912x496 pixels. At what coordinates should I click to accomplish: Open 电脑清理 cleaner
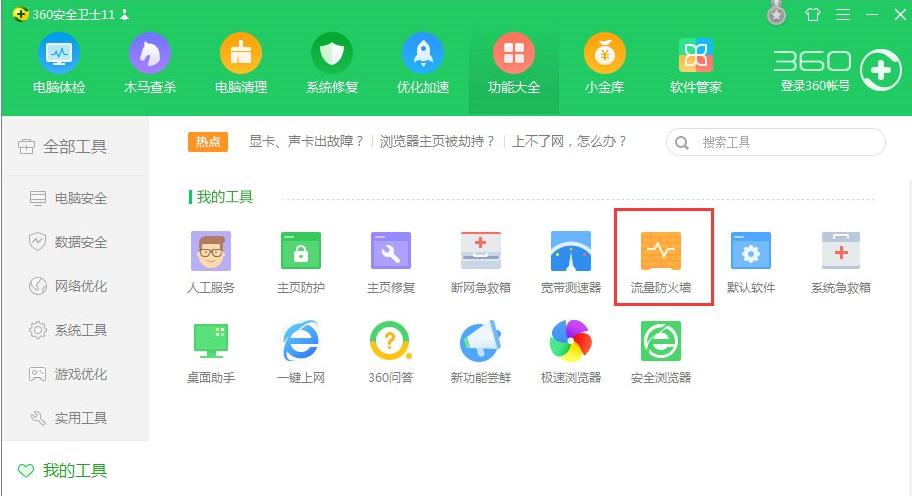tap(241, 64)
